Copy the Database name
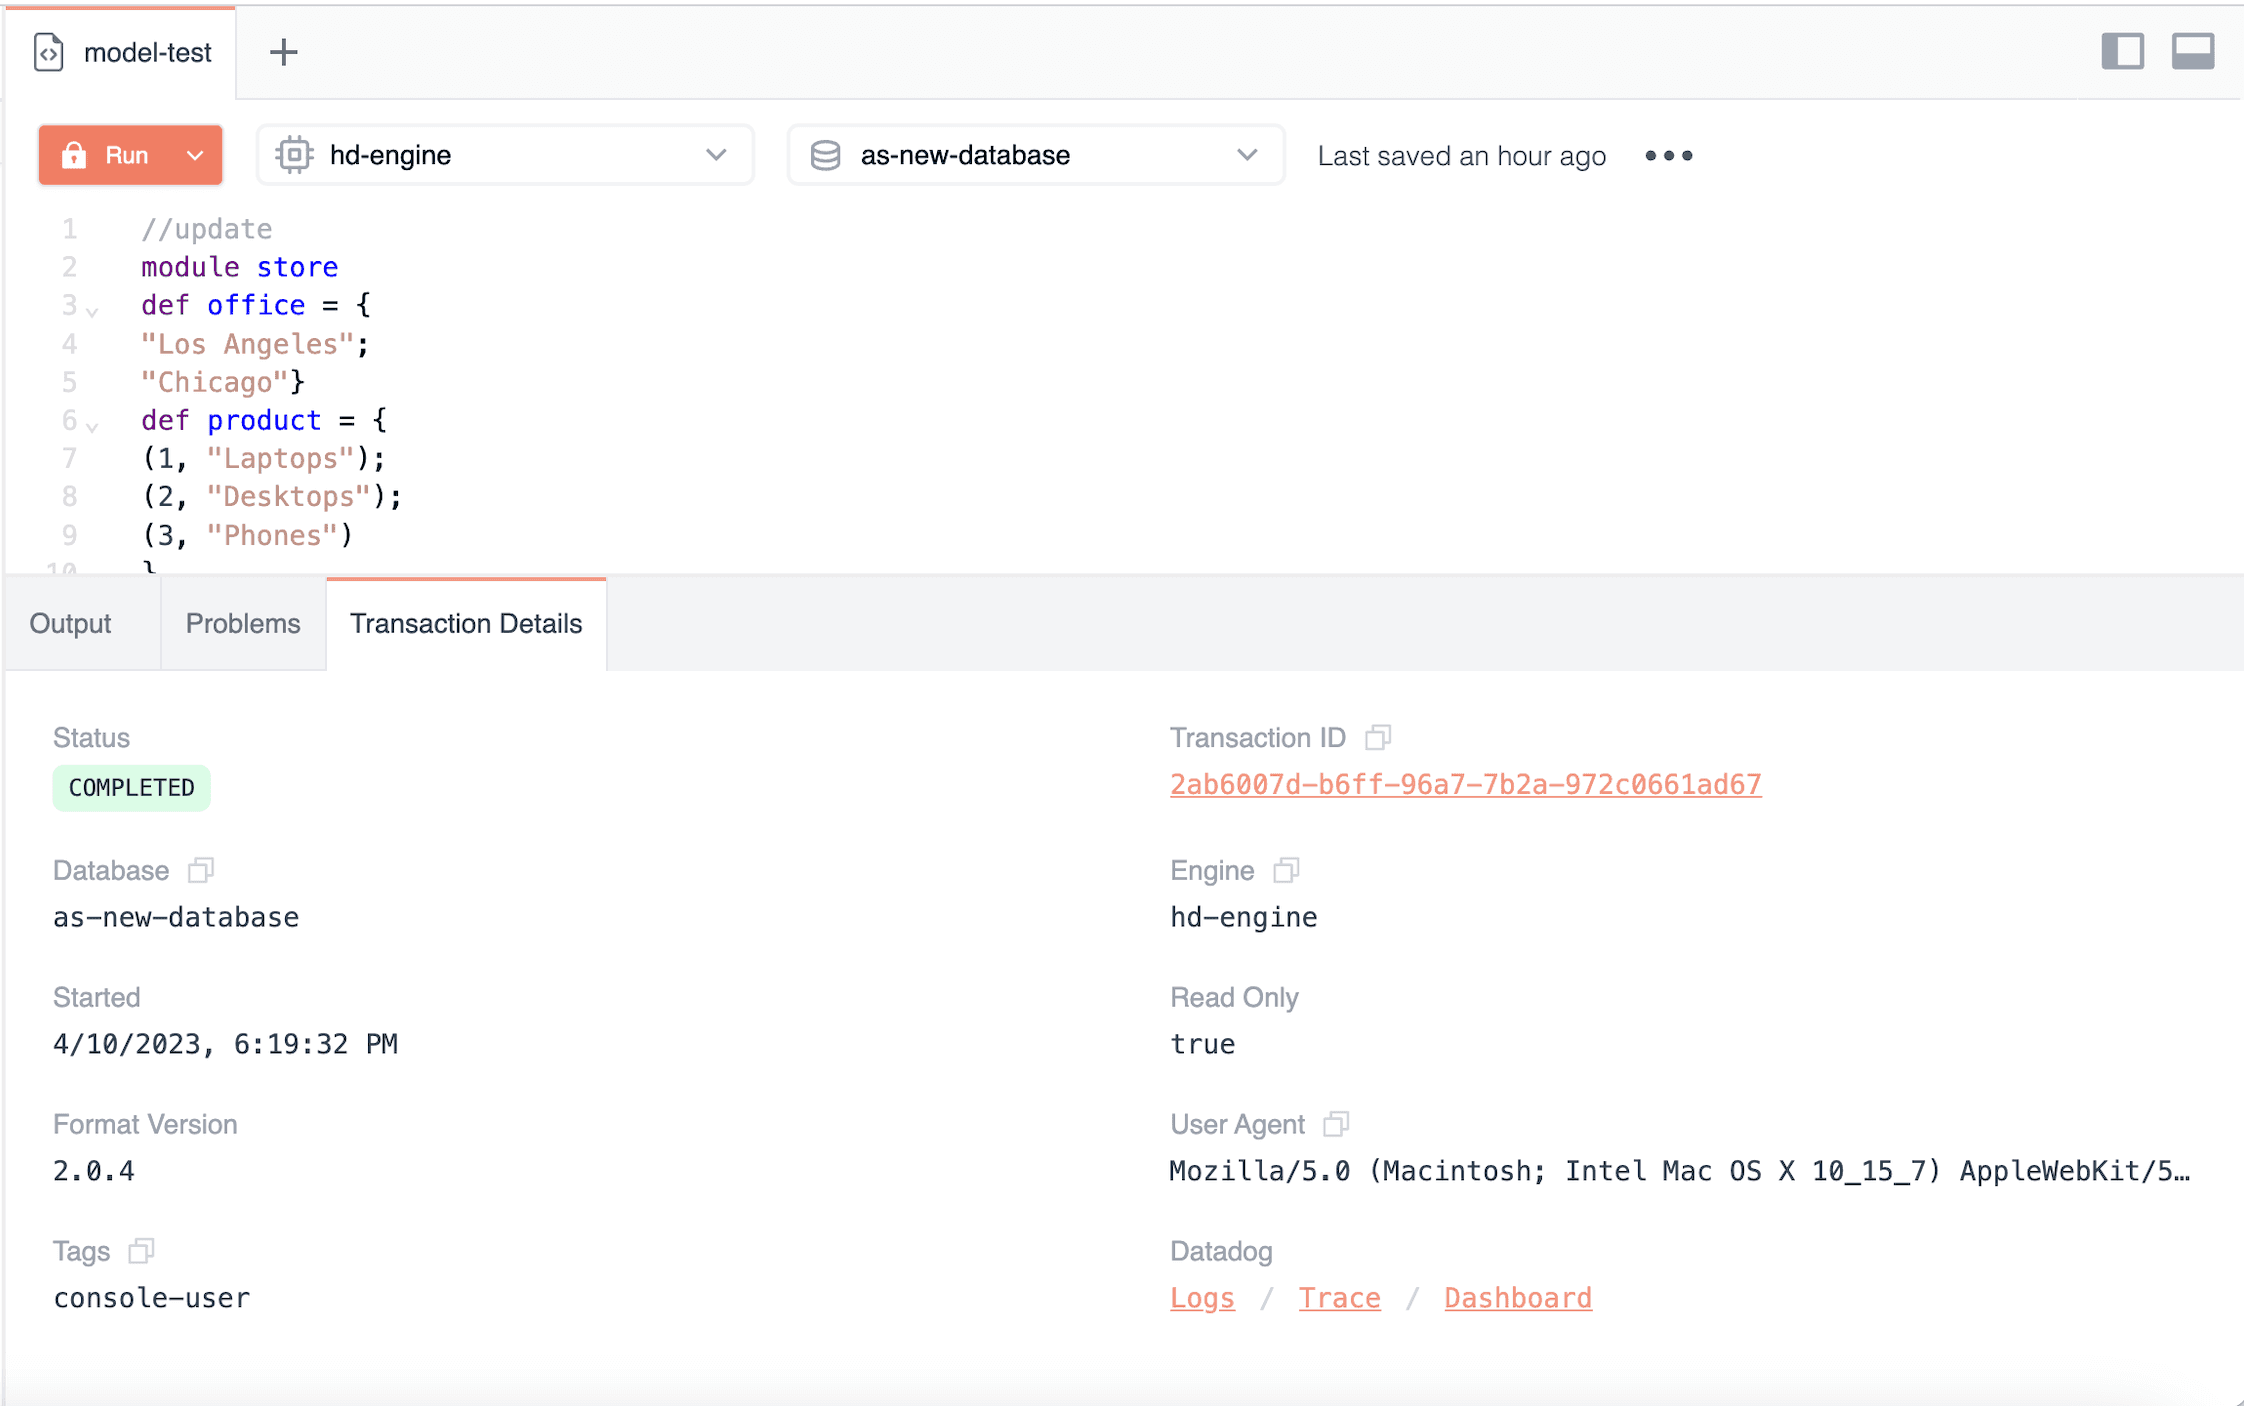 [x=201, y=870]
